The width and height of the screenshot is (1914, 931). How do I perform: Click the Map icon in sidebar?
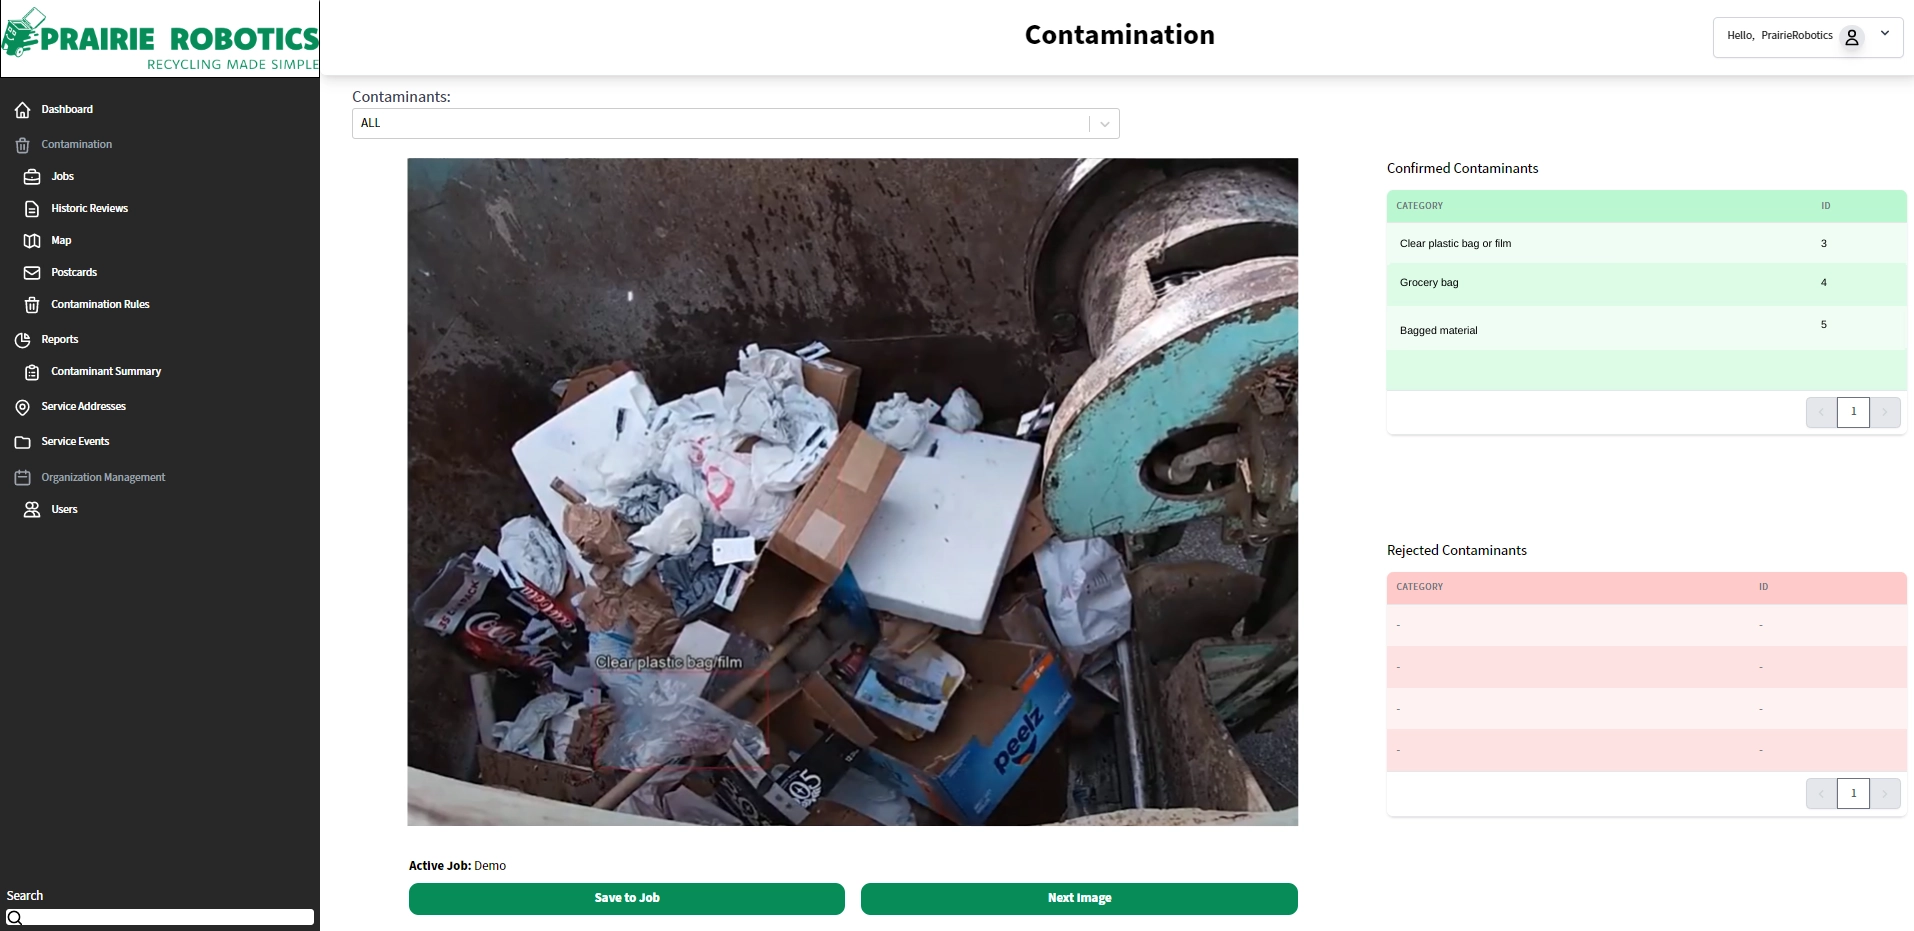click(x=32, y=241)
